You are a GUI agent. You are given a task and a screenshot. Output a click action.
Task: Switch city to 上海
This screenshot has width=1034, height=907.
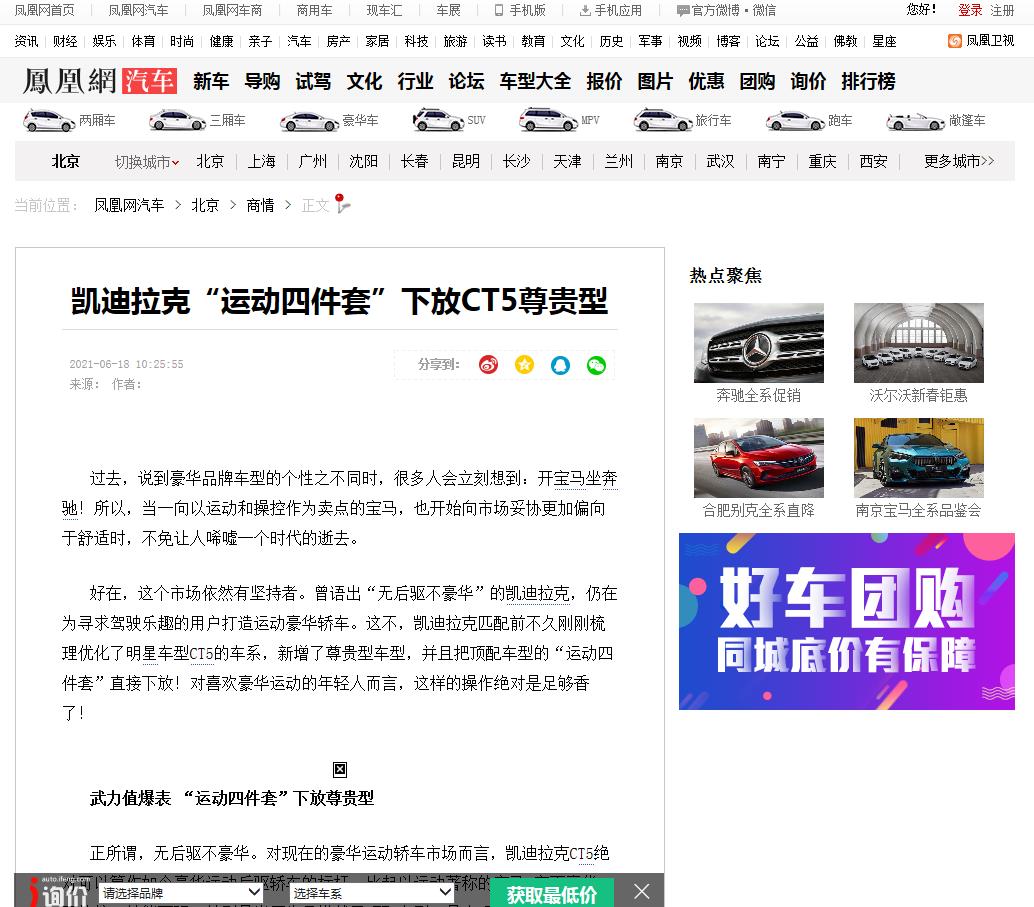(261, 162)
